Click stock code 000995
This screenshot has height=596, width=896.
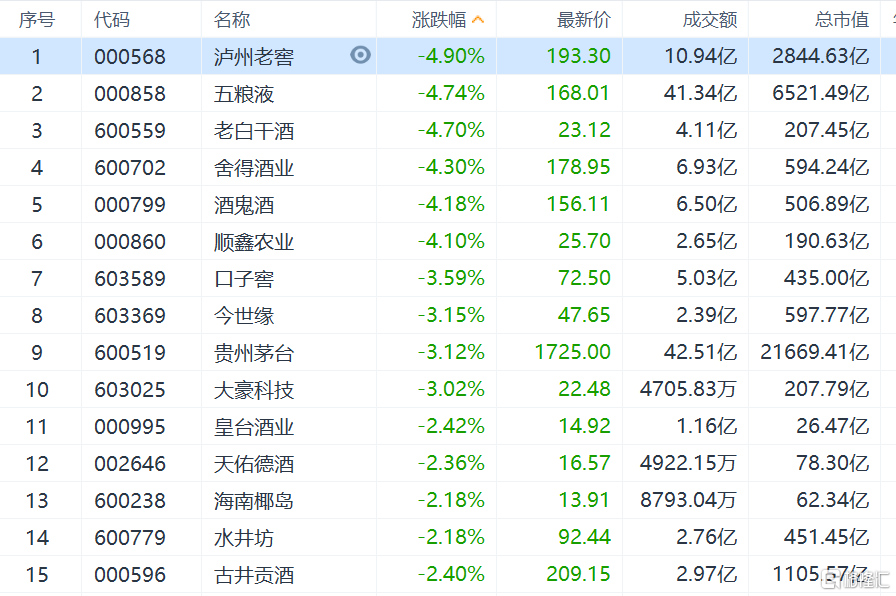130,427
